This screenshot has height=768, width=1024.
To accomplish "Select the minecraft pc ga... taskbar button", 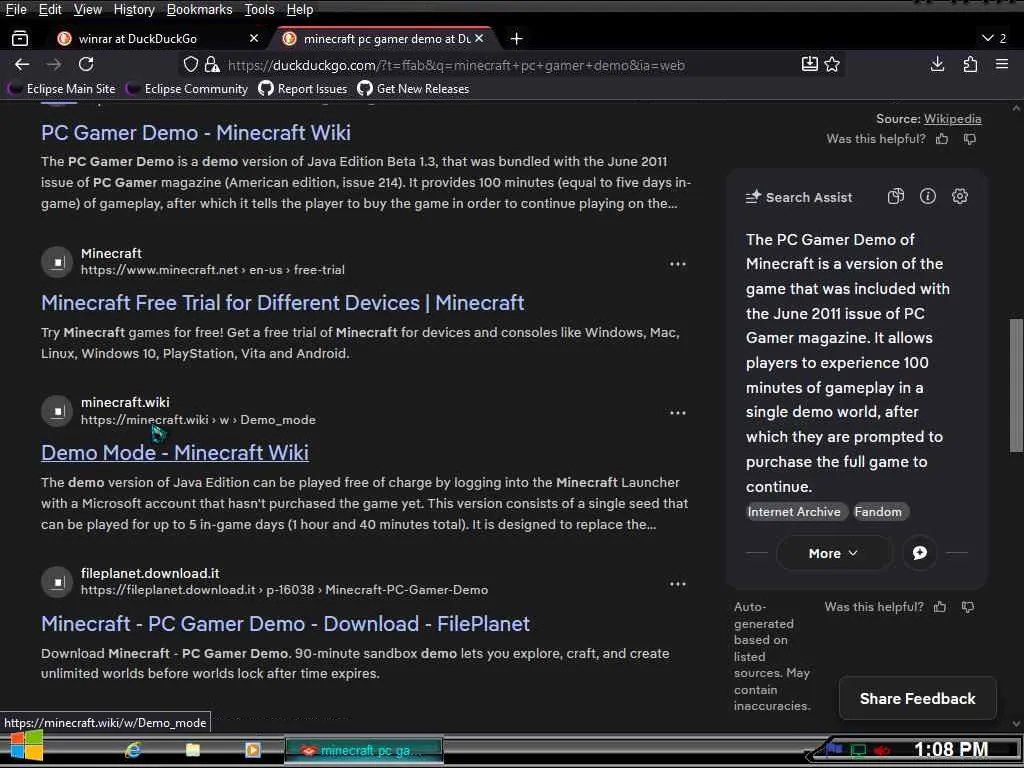I will (x=364, y=750).
